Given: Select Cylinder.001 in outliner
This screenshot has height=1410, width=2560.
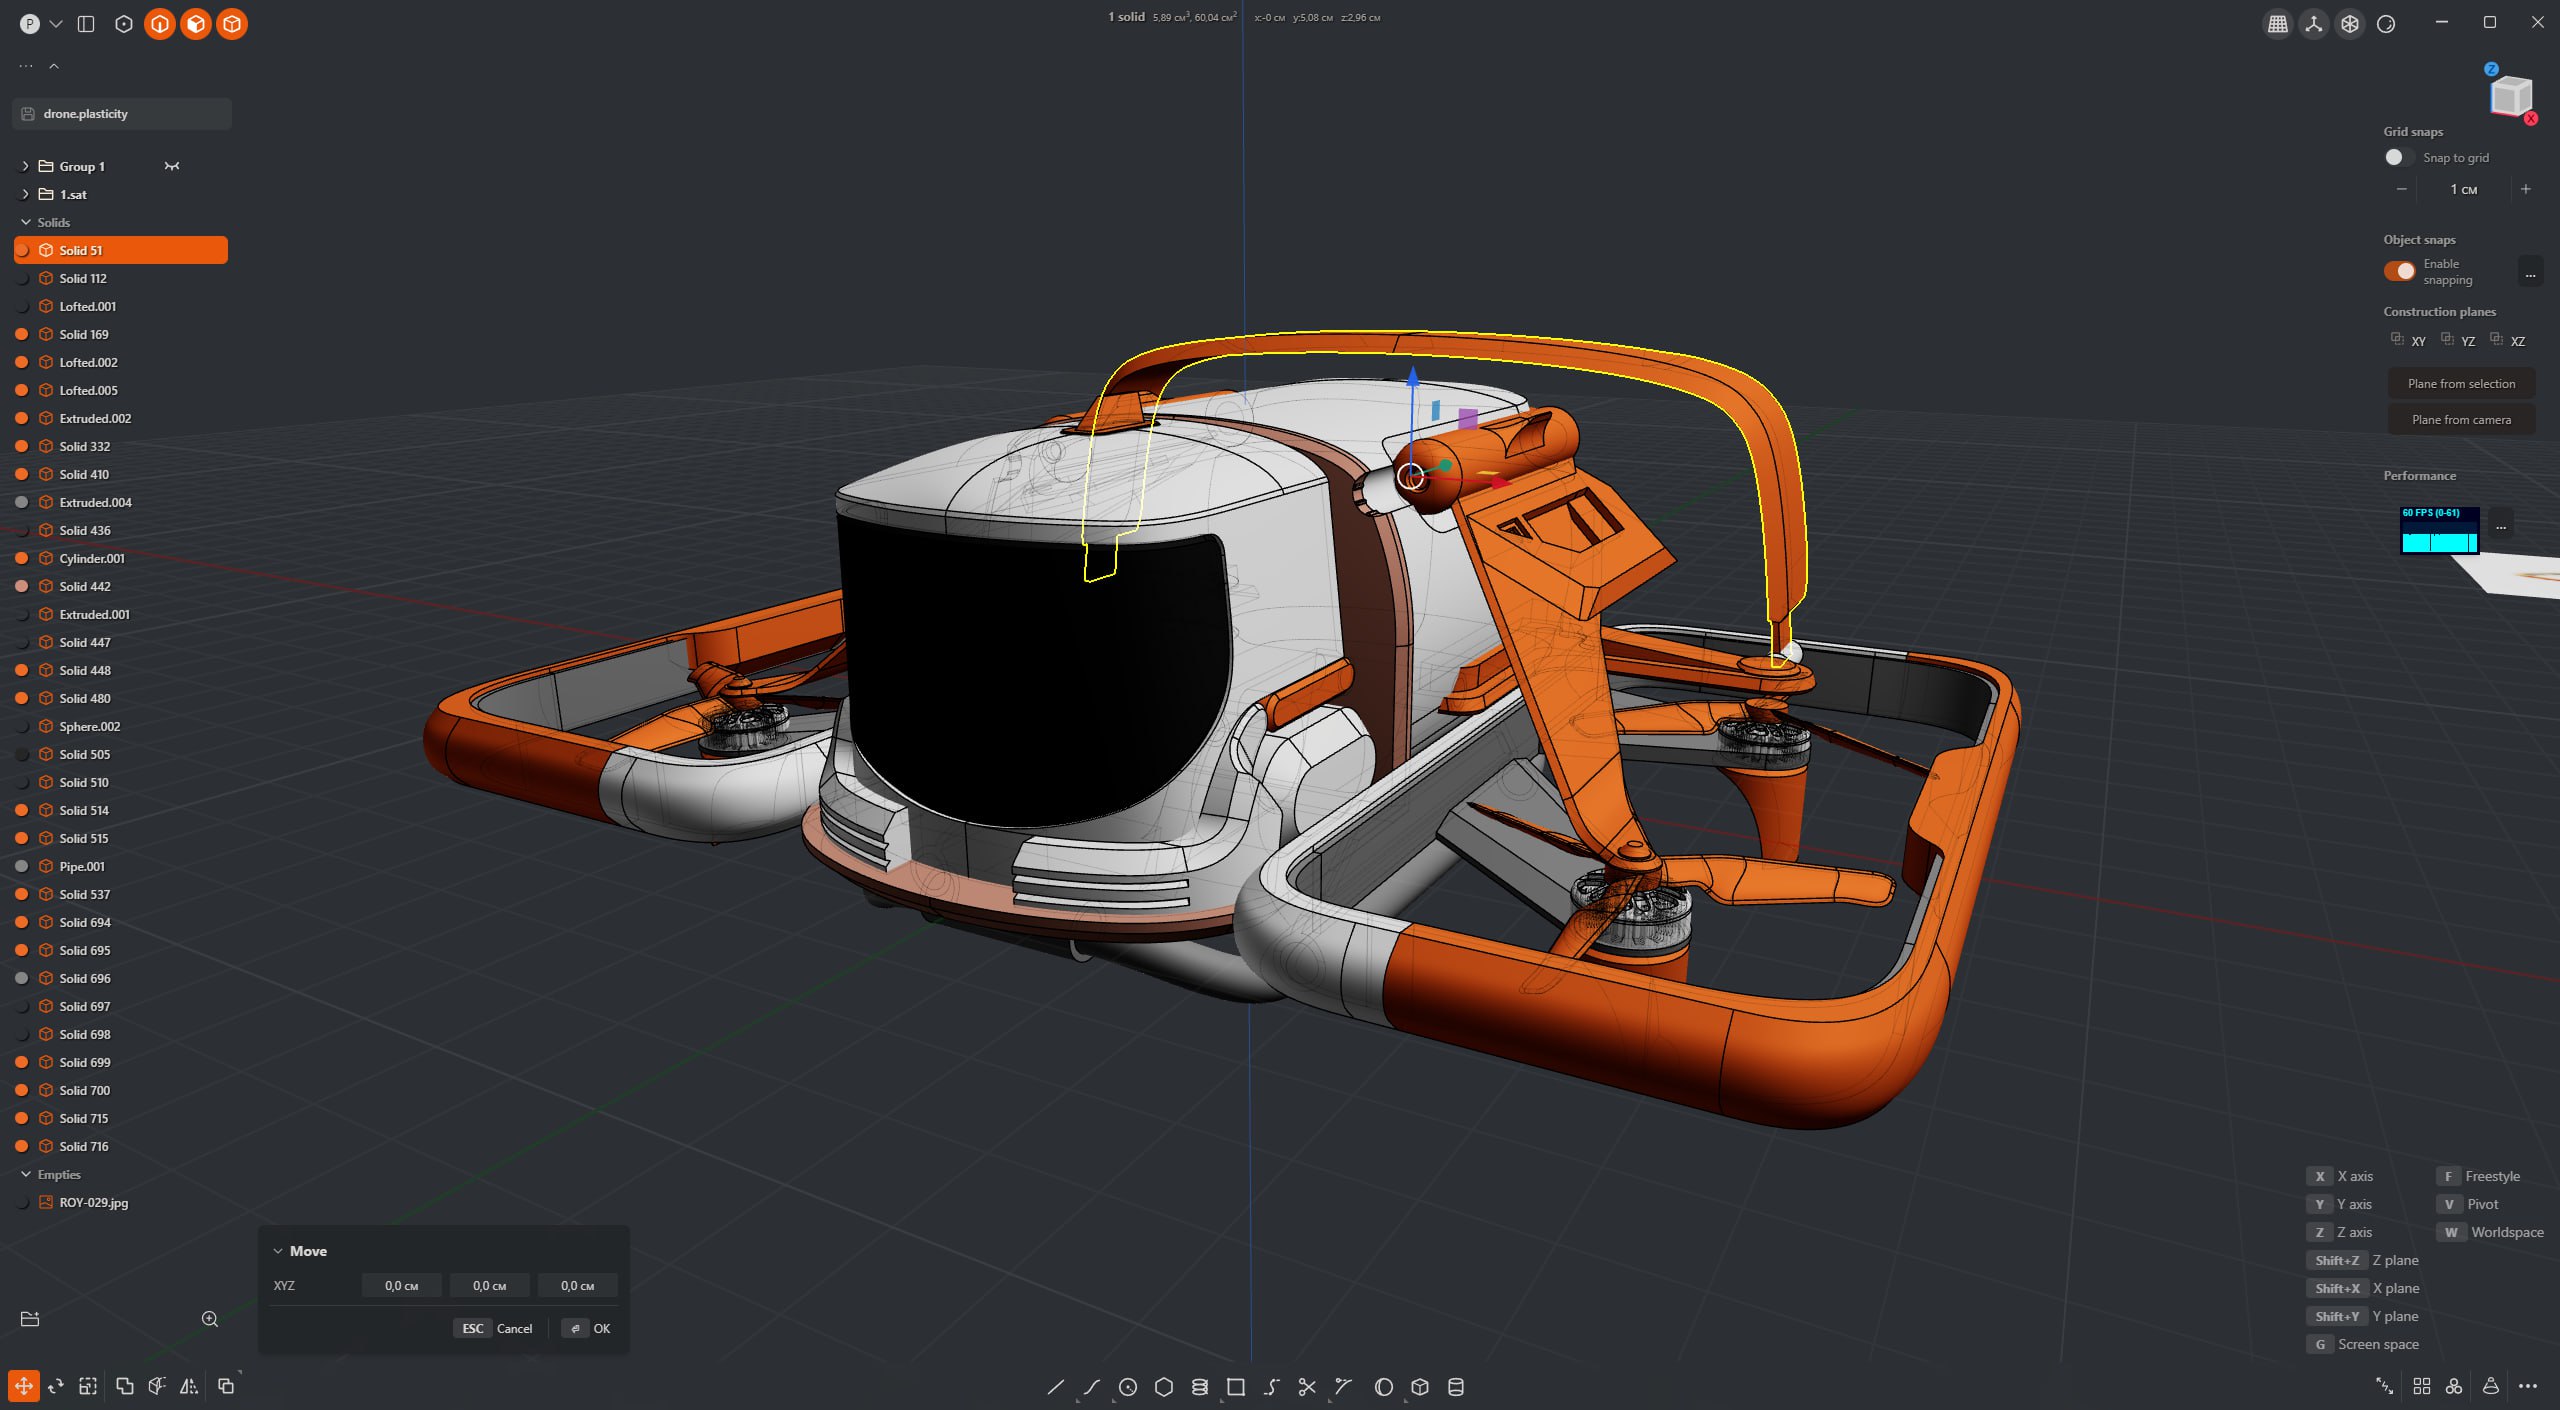Looking at the screenshot, I should (121, 558).
